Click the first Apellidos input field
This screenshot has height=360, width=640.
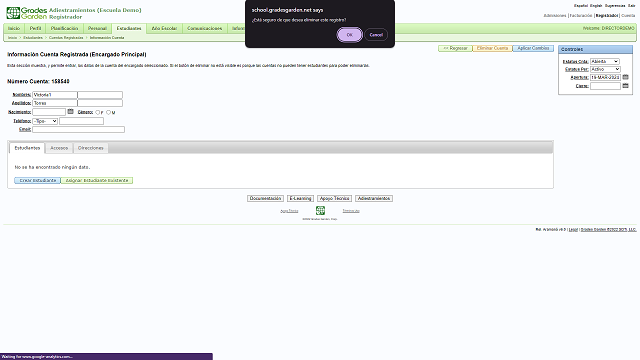55,103
